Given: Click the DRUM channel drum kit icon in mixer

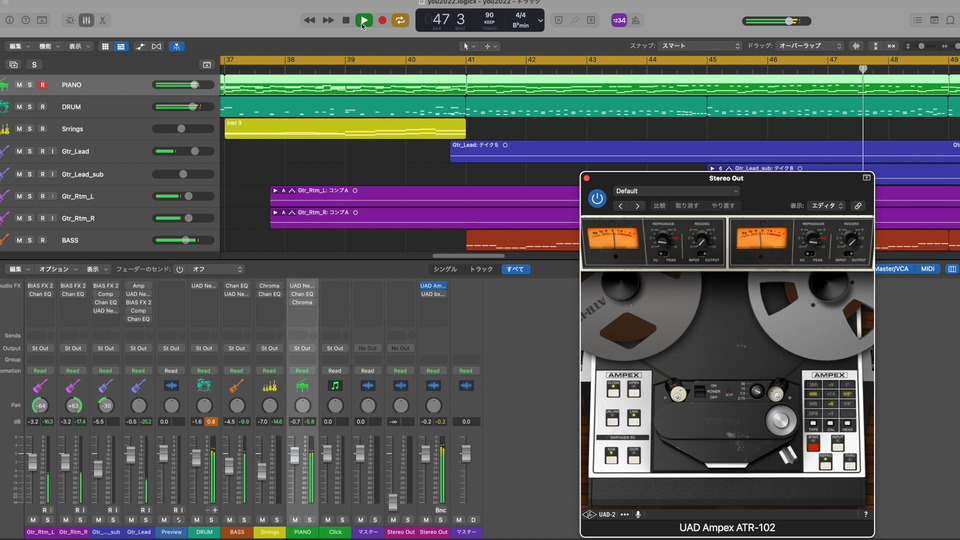Looking at the screenshot, I should 204,386.
